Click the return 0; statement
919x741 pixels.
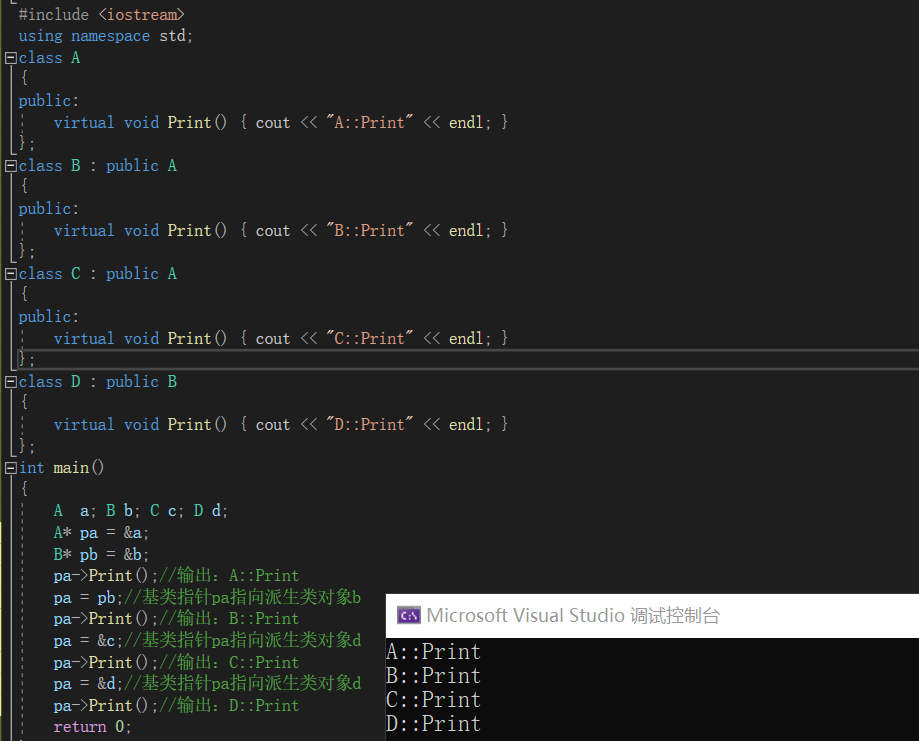(x=92, y=727)
